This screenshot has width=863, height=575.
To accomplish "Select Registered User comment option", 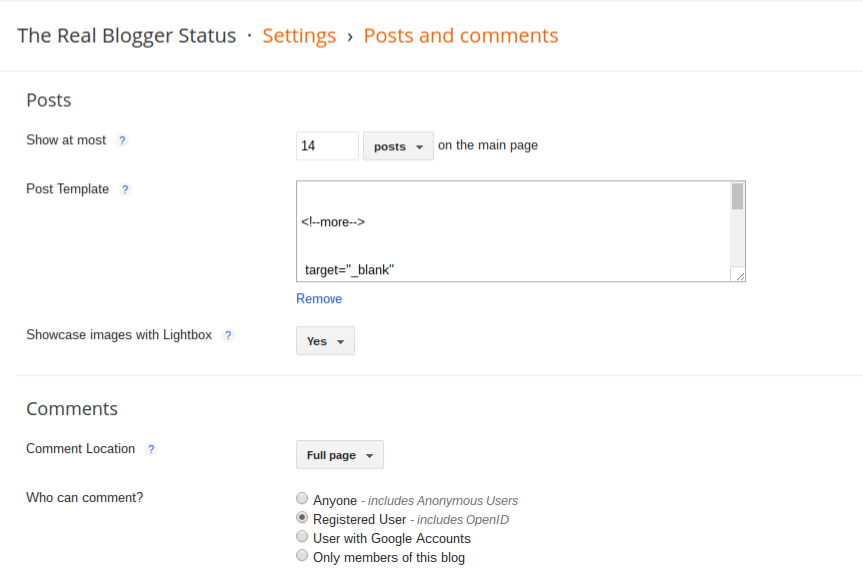I will pos(302,518).
